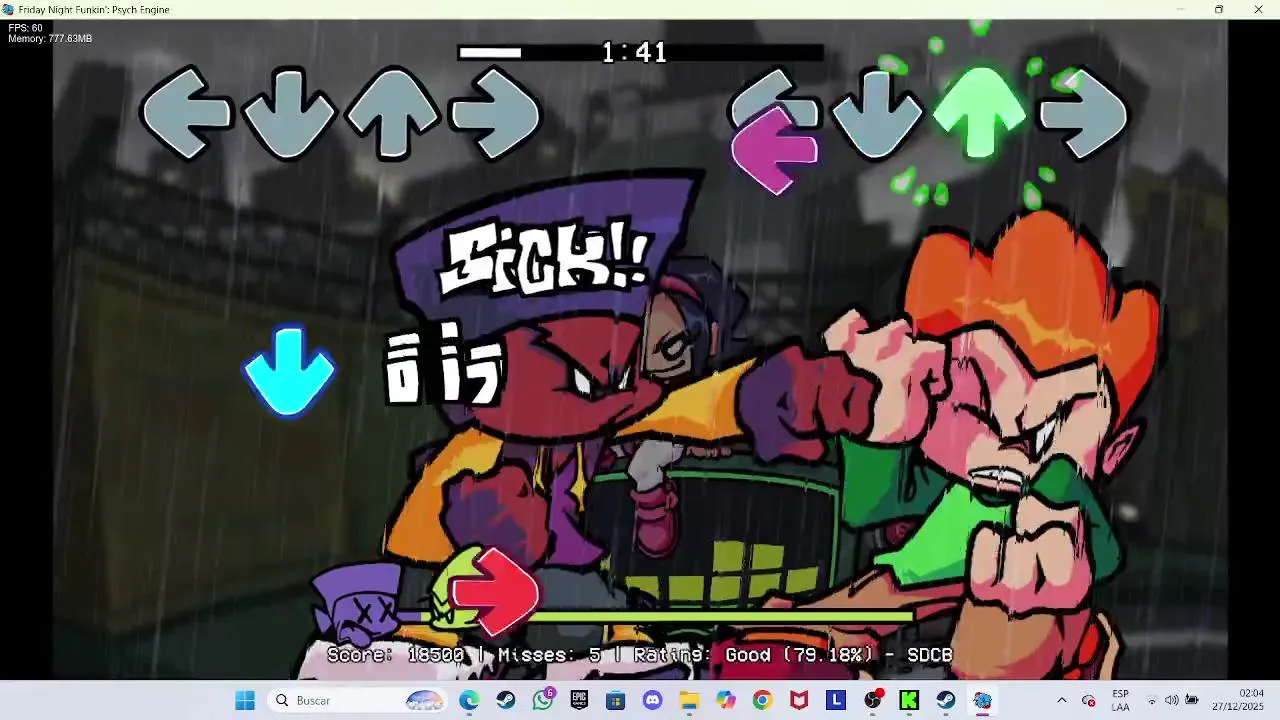Open the clock and date 27/12/2025
1280x720 pixels.
point(1238,700)
